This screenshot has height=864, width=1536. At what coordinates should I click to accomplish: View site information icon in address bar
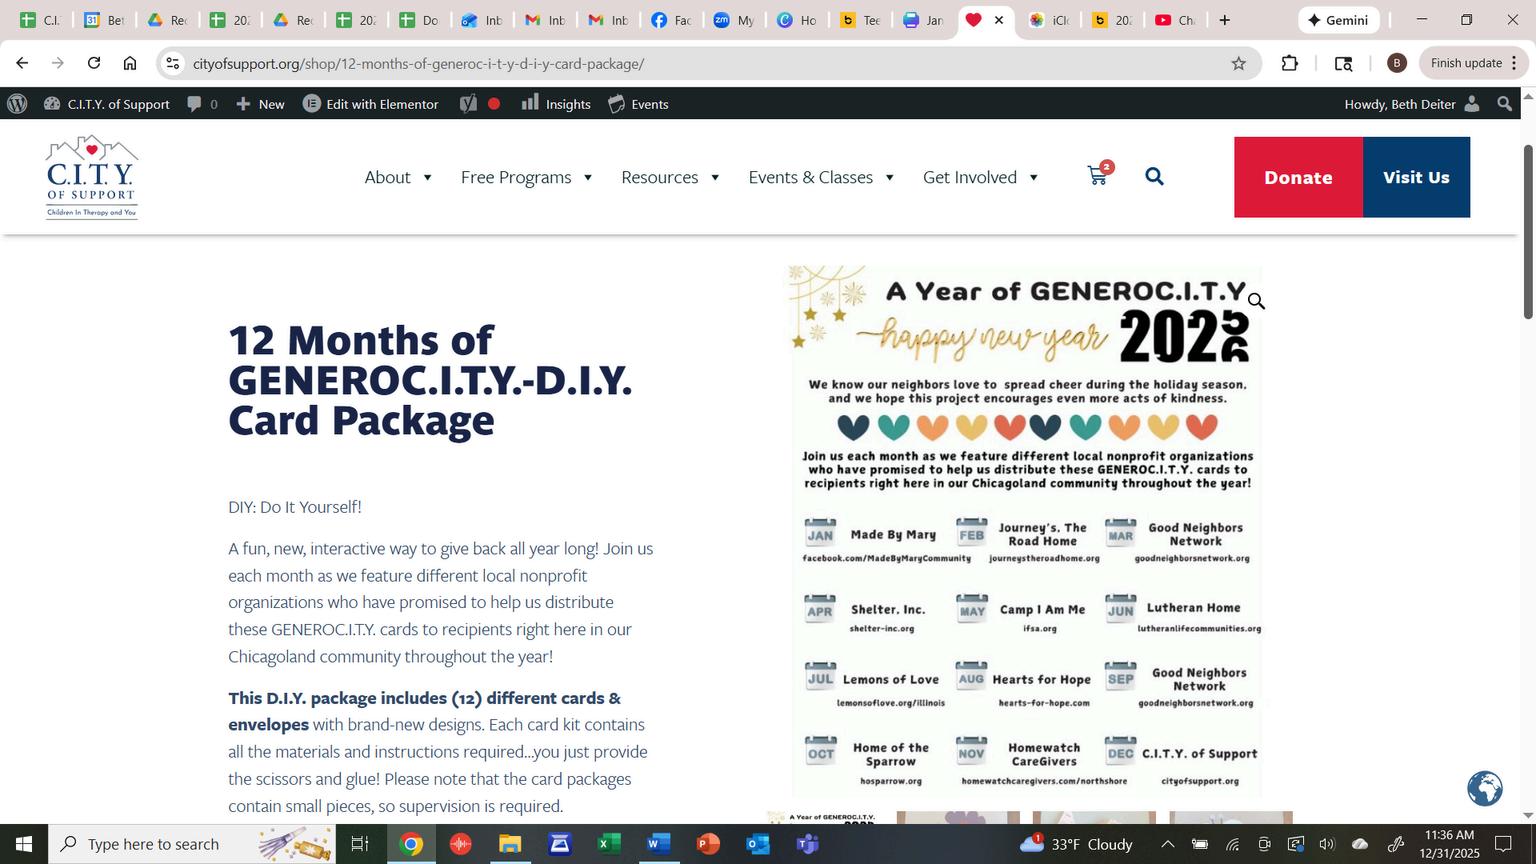173,63
